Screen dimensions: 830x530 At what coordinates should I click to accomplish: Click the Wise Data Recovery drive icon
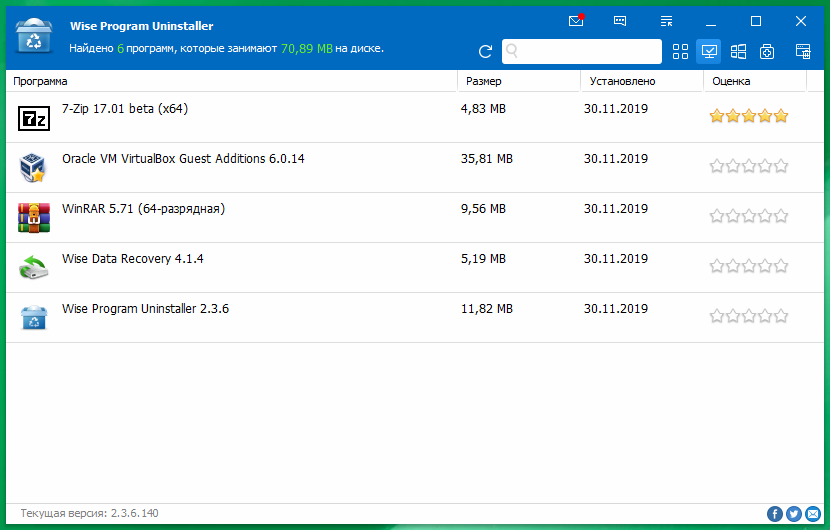[33, 267]
